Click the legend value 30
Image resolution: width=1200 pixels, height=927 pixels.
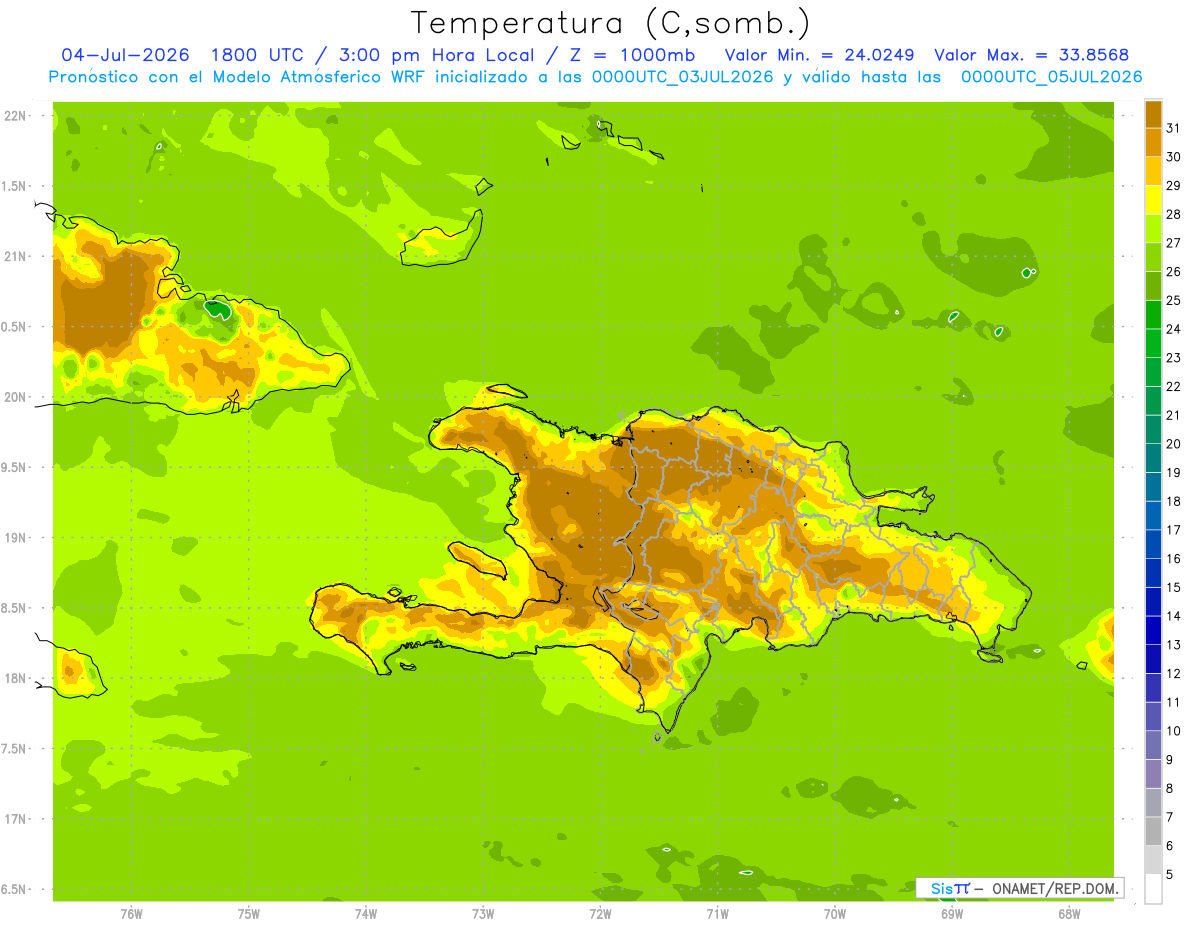[1173, 157]
